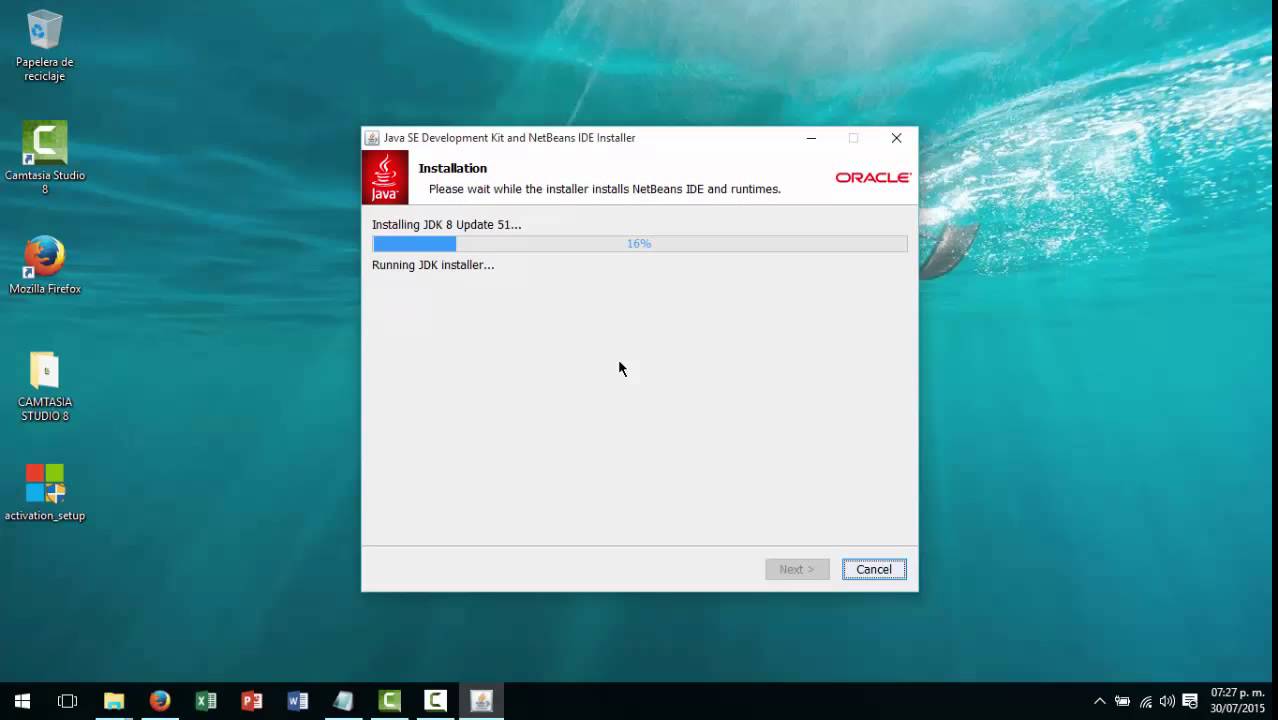The image size is (1278, 720).
Task: Click the greyed-out maximize button
Action: click(x=853, y=138)
